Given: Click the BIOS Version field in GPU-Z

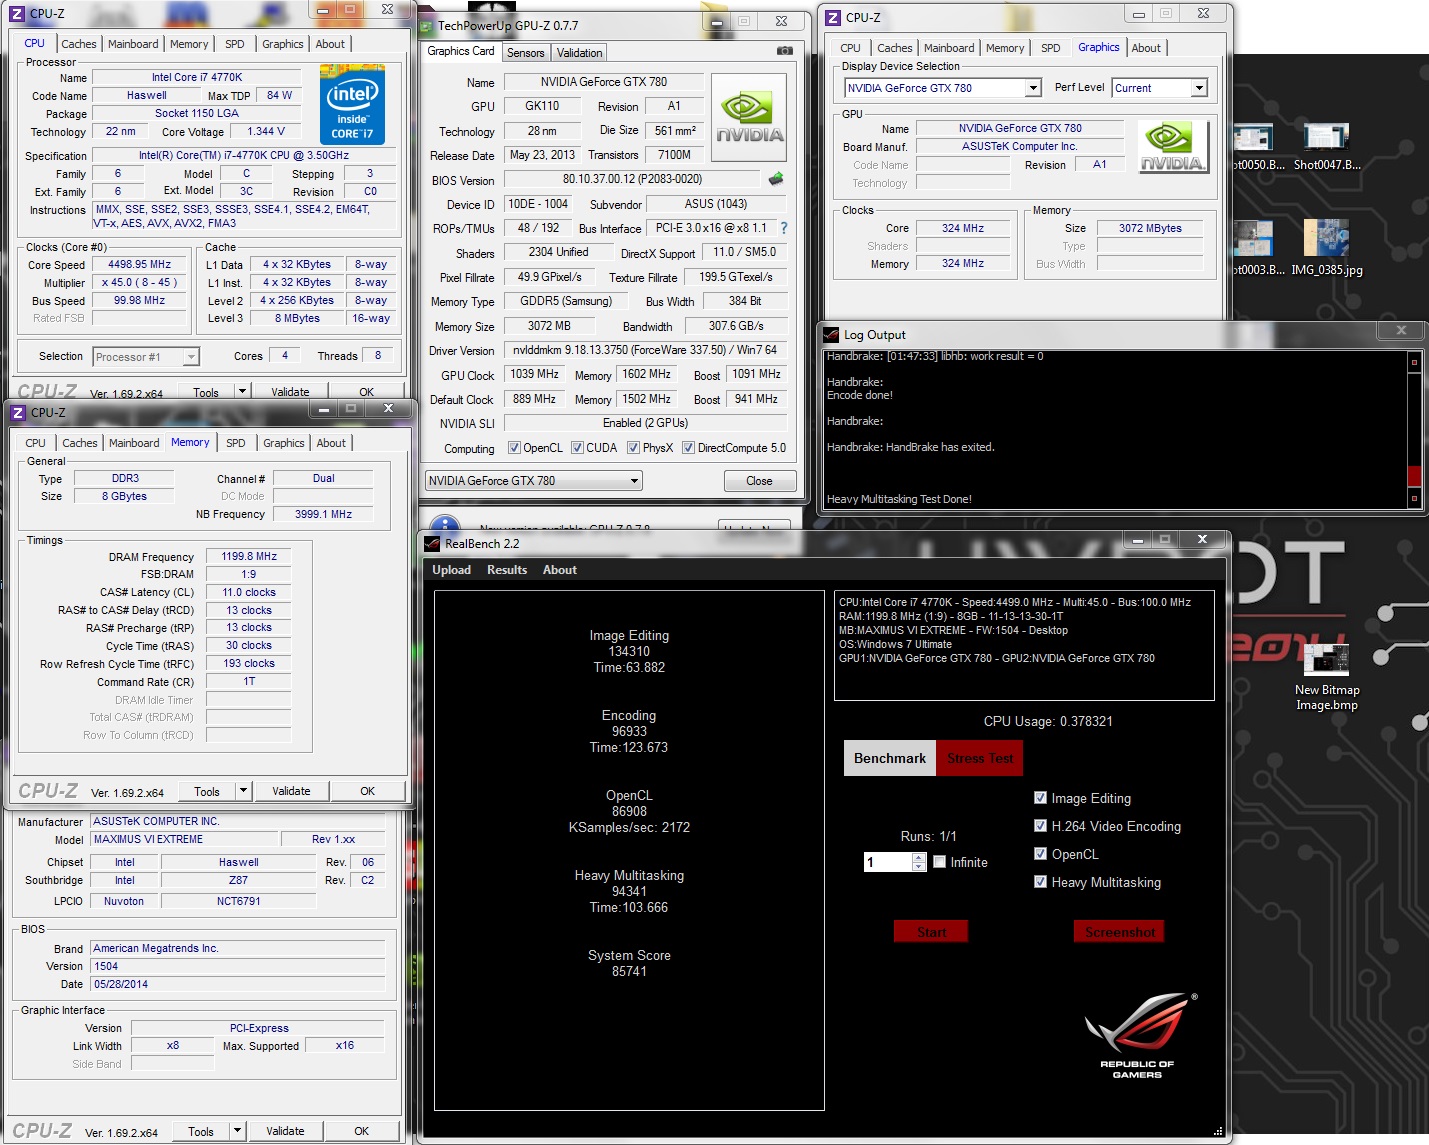Looking at the screenshot, I should [x=632, y=179].
